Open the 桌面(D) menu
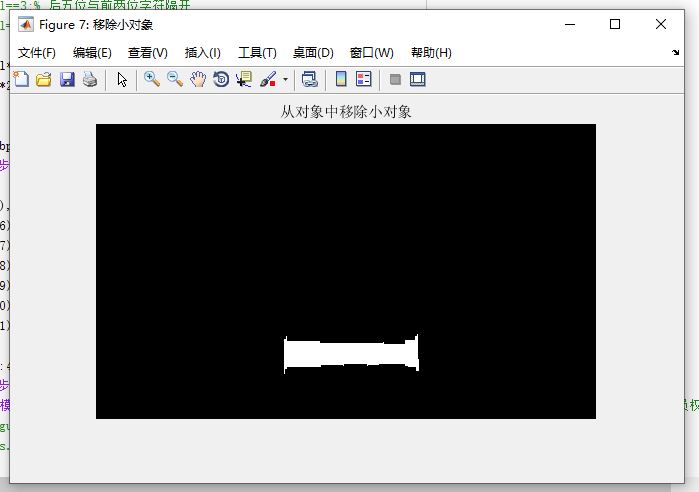 tap(313, 53)
